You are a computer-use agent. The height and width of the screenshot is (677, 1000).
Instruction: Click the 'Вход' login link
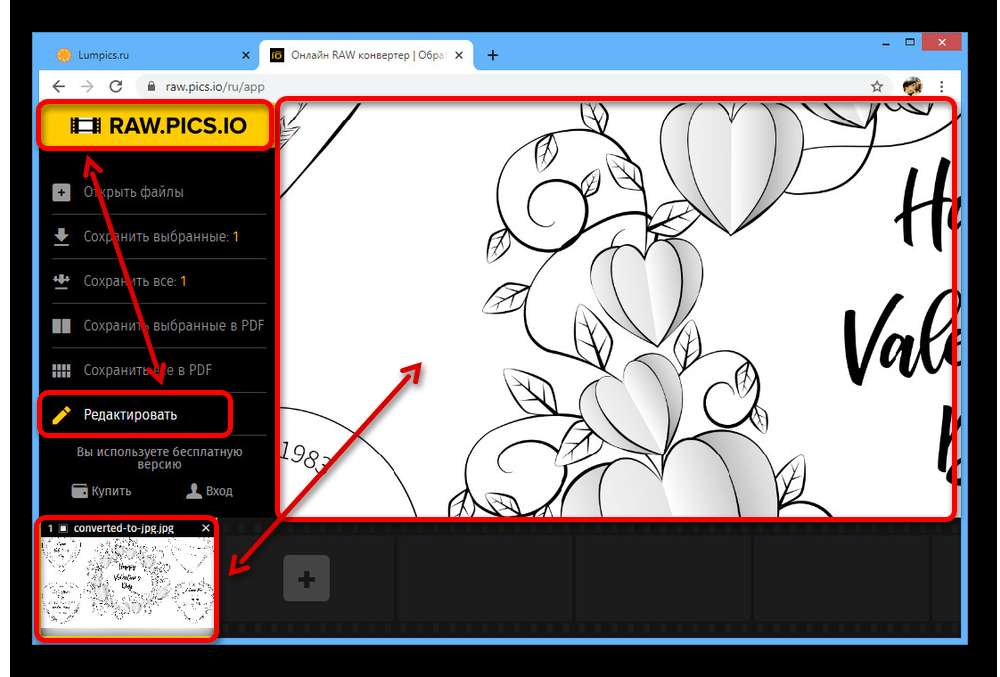click(219, 491)
